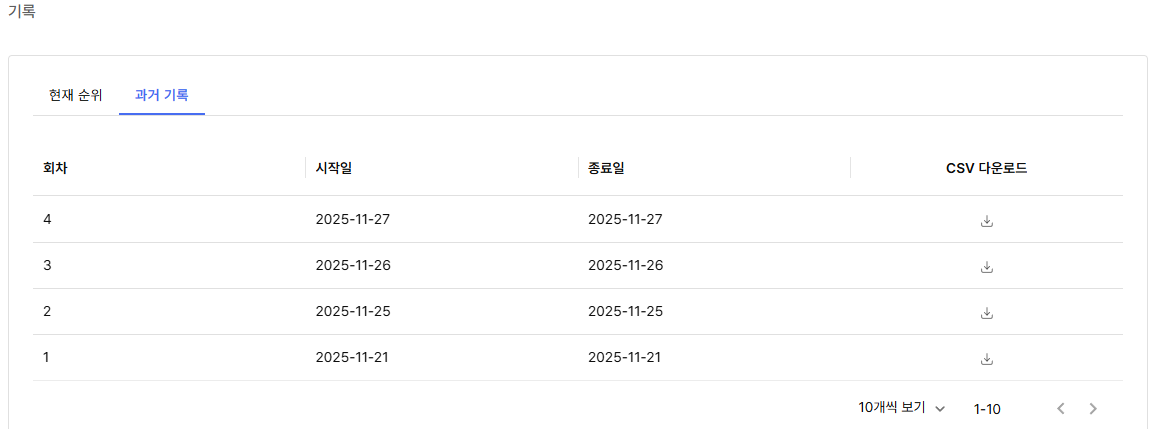Click end date 2025-11-25 in round 2
The image size is (1150, 429).
coord(625,311)
